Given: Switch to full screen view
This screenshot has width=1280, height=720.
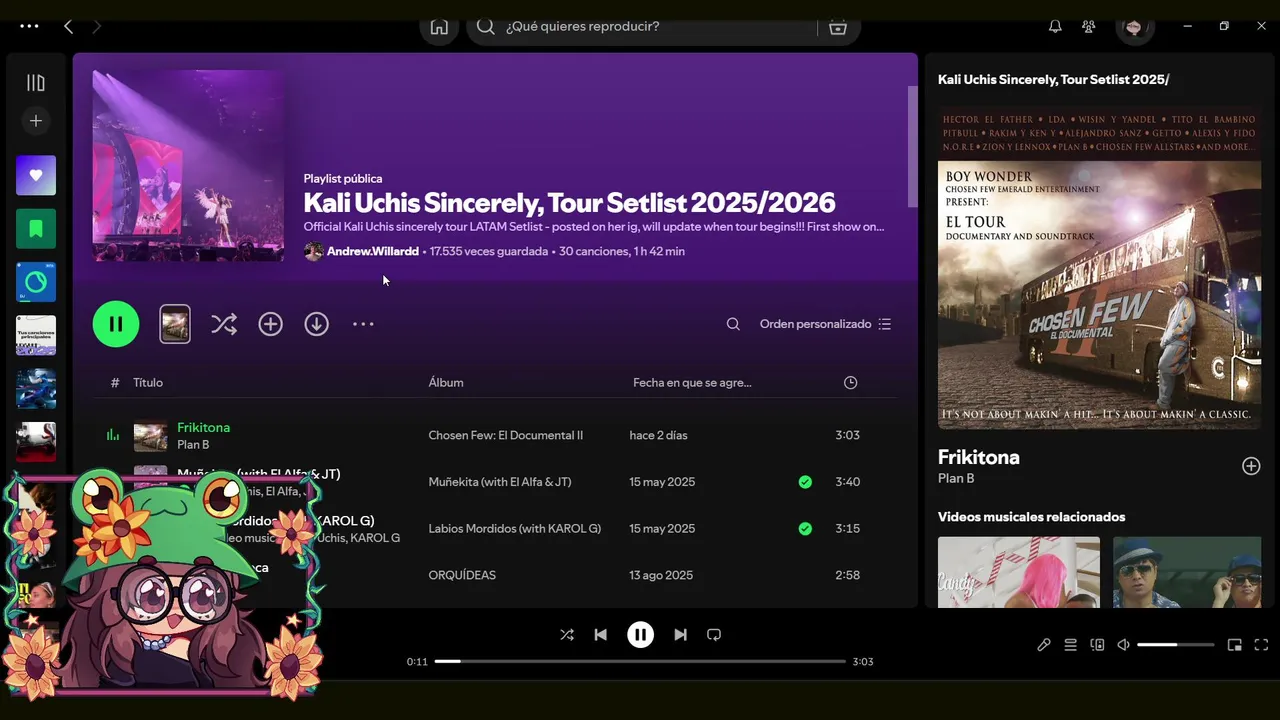Looking at the screenshot, I should 1261,645.
